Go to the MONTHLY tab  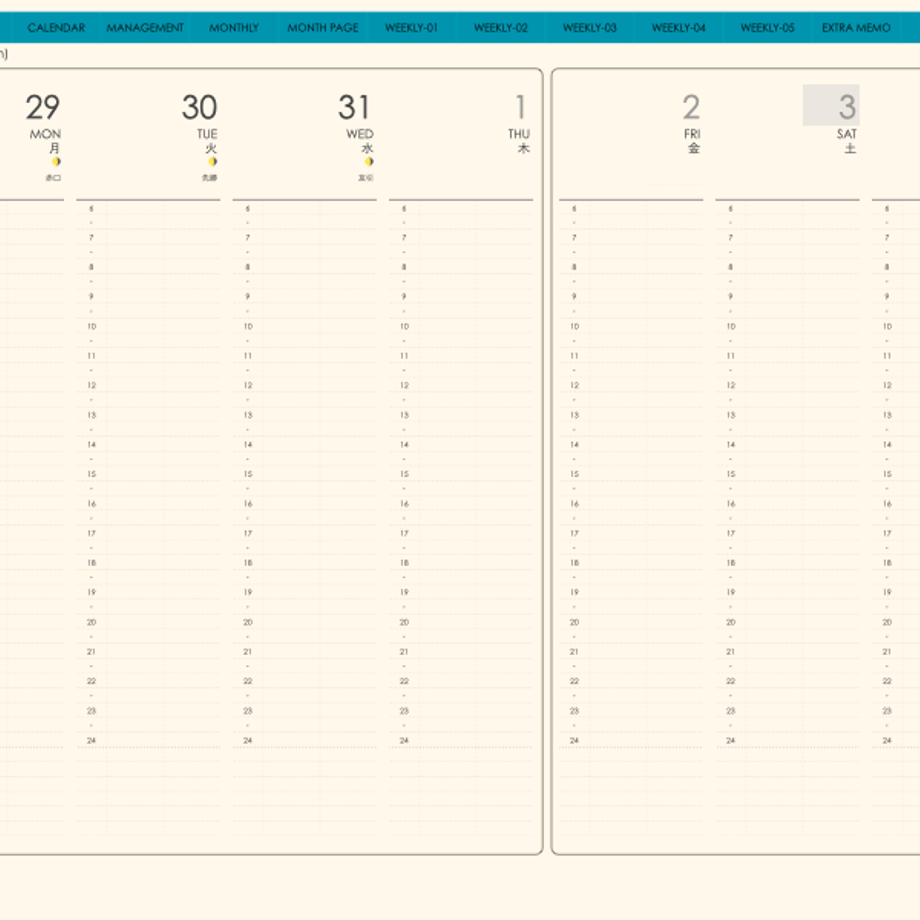coord(234,28)
